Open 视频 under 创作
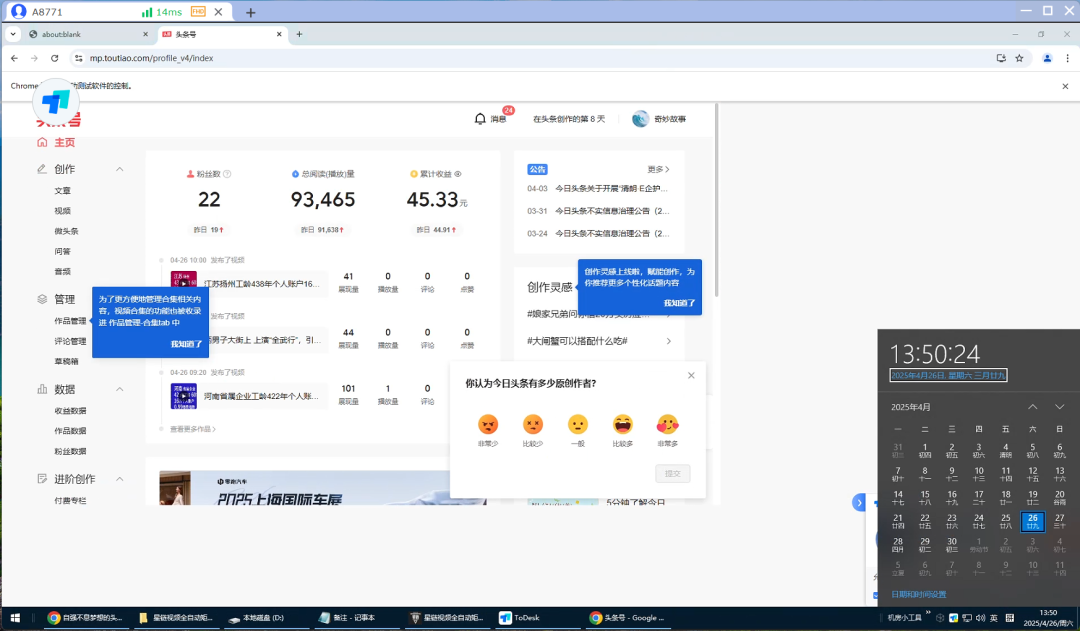 62,211
